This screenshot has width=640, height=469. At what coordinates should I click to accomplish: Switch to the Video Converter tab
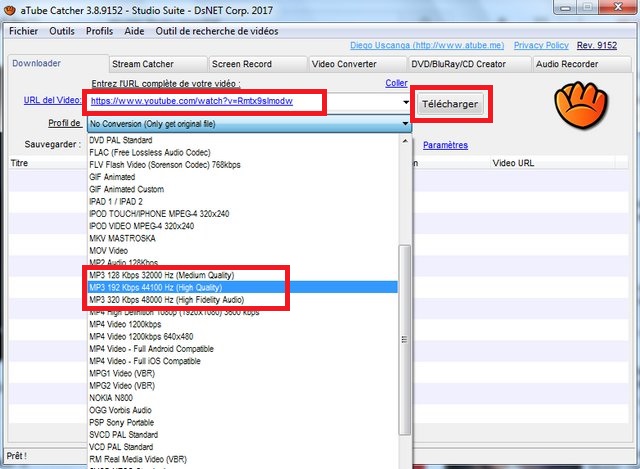pos(357,64)
